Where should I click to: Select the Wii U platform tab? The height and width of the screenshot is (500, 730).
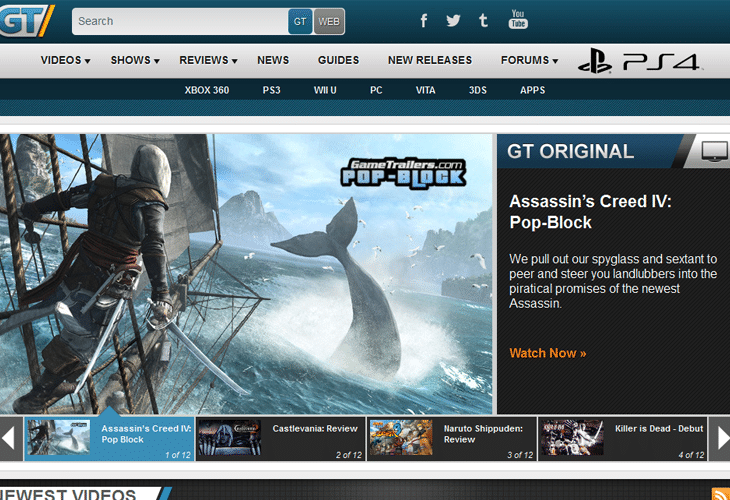pos(325,90)
